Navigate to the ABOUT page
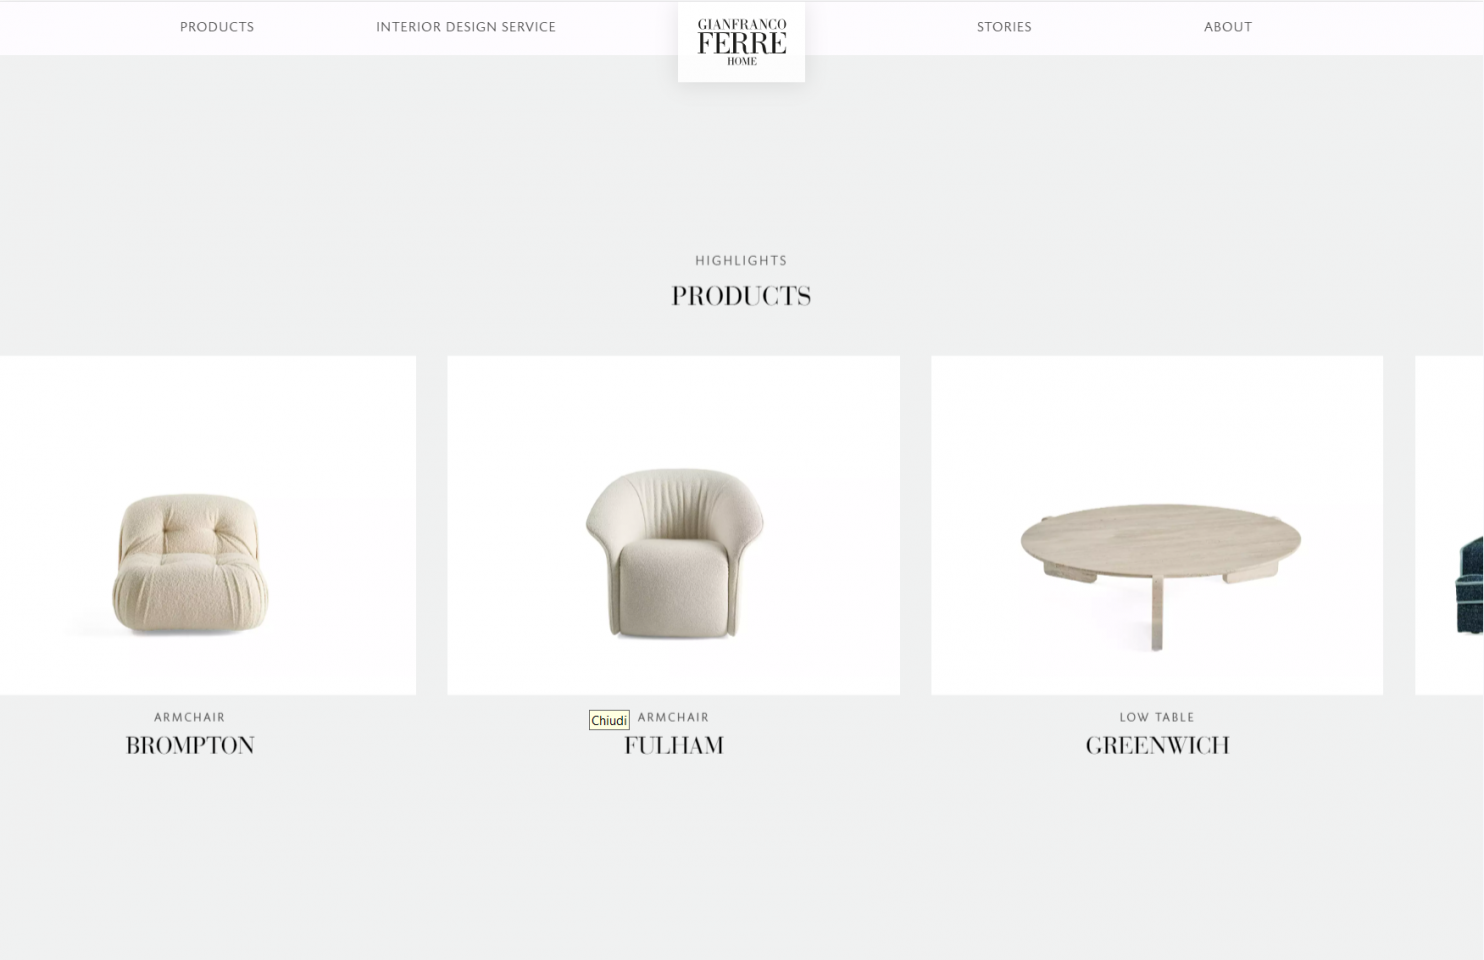The image size is (1484, 960). pyautogui.click(x=1228, y=27)
